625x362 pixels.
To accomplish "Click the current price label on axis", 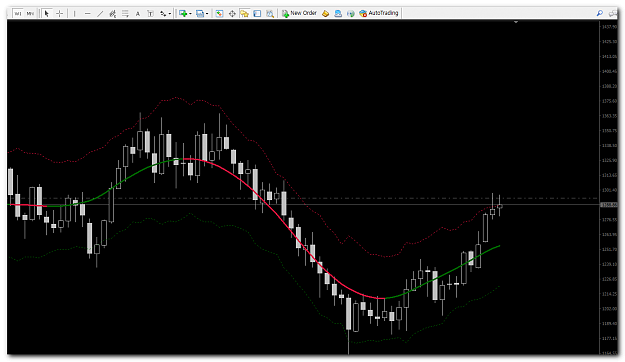I will (609, 205).
